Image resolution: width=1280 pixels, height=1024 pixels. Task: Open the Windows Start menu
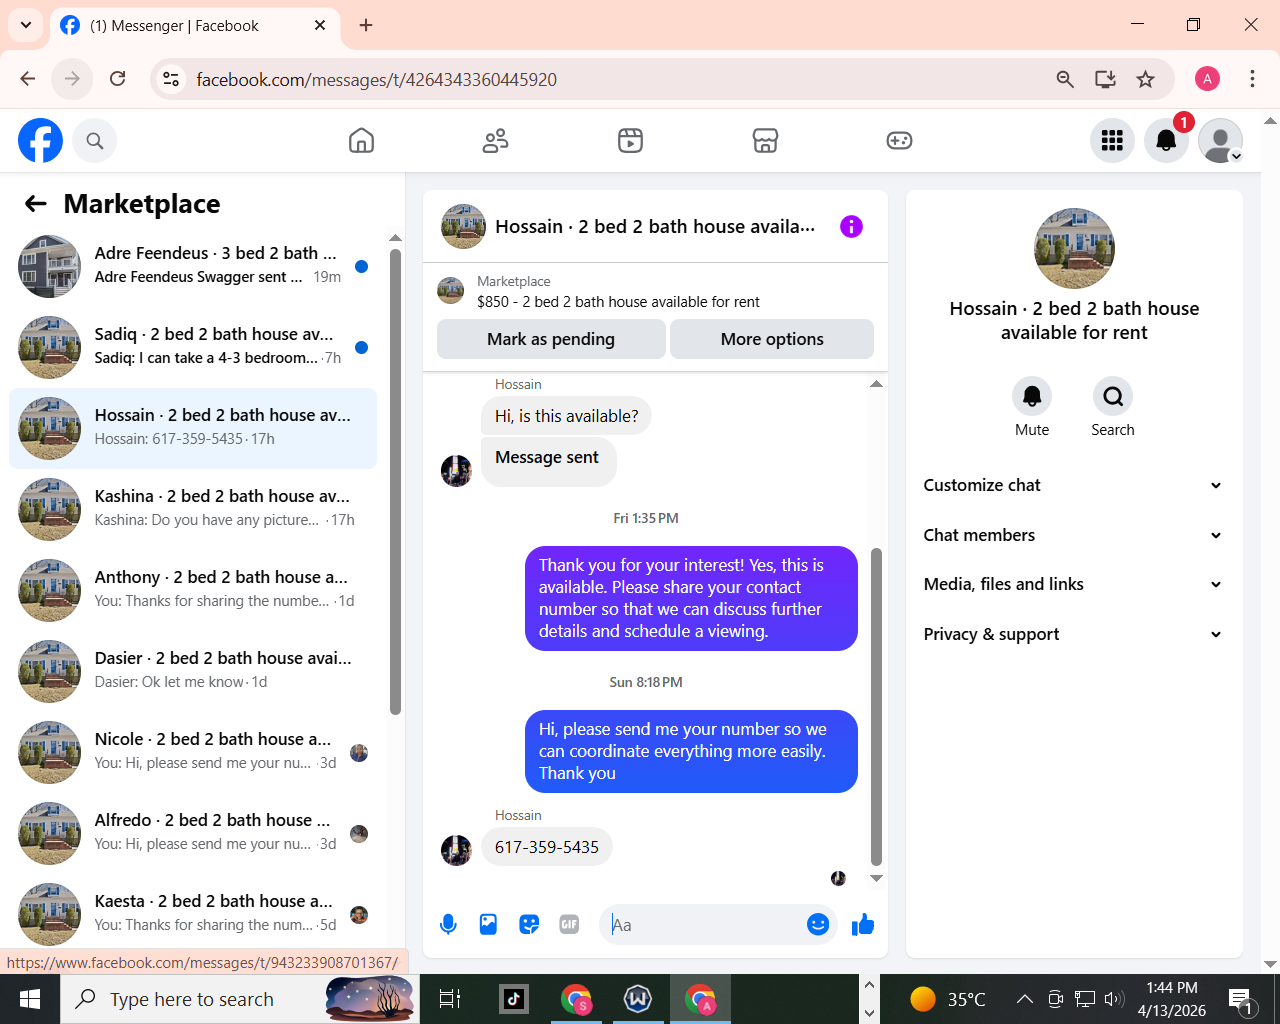30,999
